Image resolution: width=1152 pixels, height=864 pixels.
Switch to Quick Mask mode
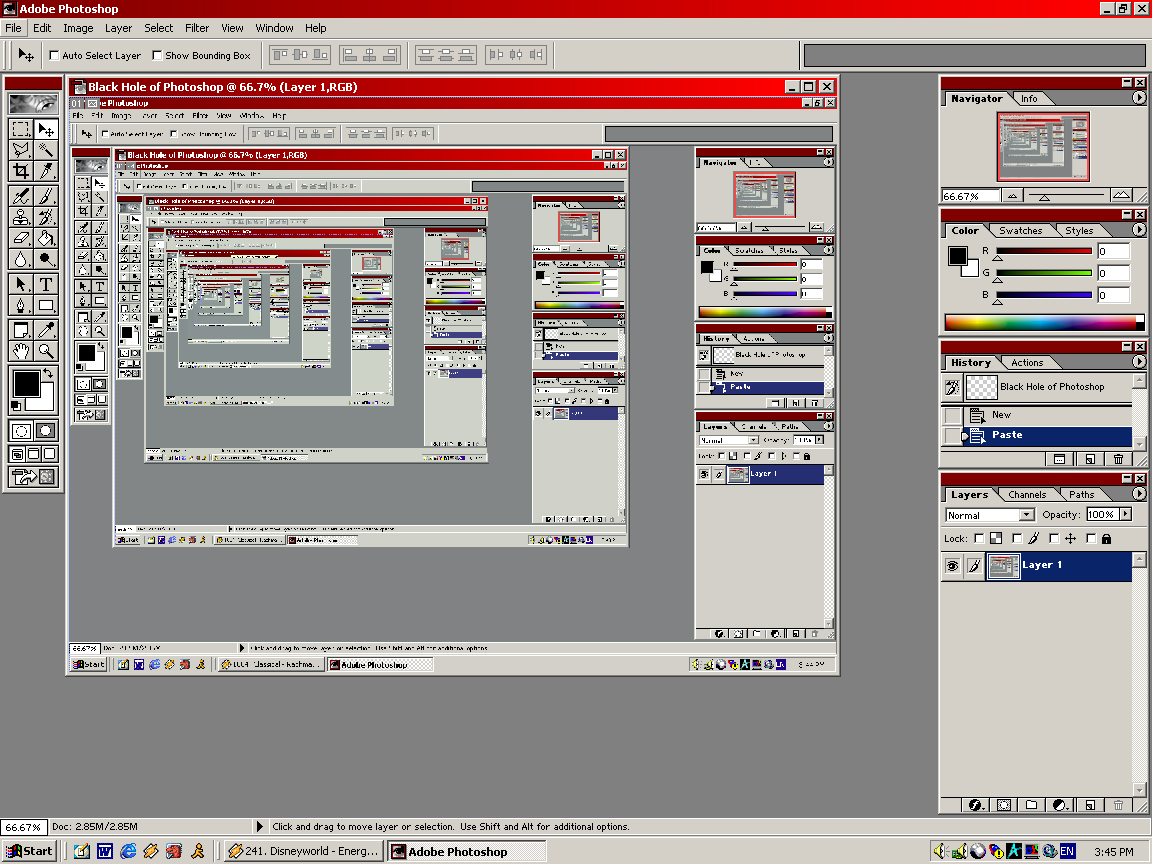[46, 431]
